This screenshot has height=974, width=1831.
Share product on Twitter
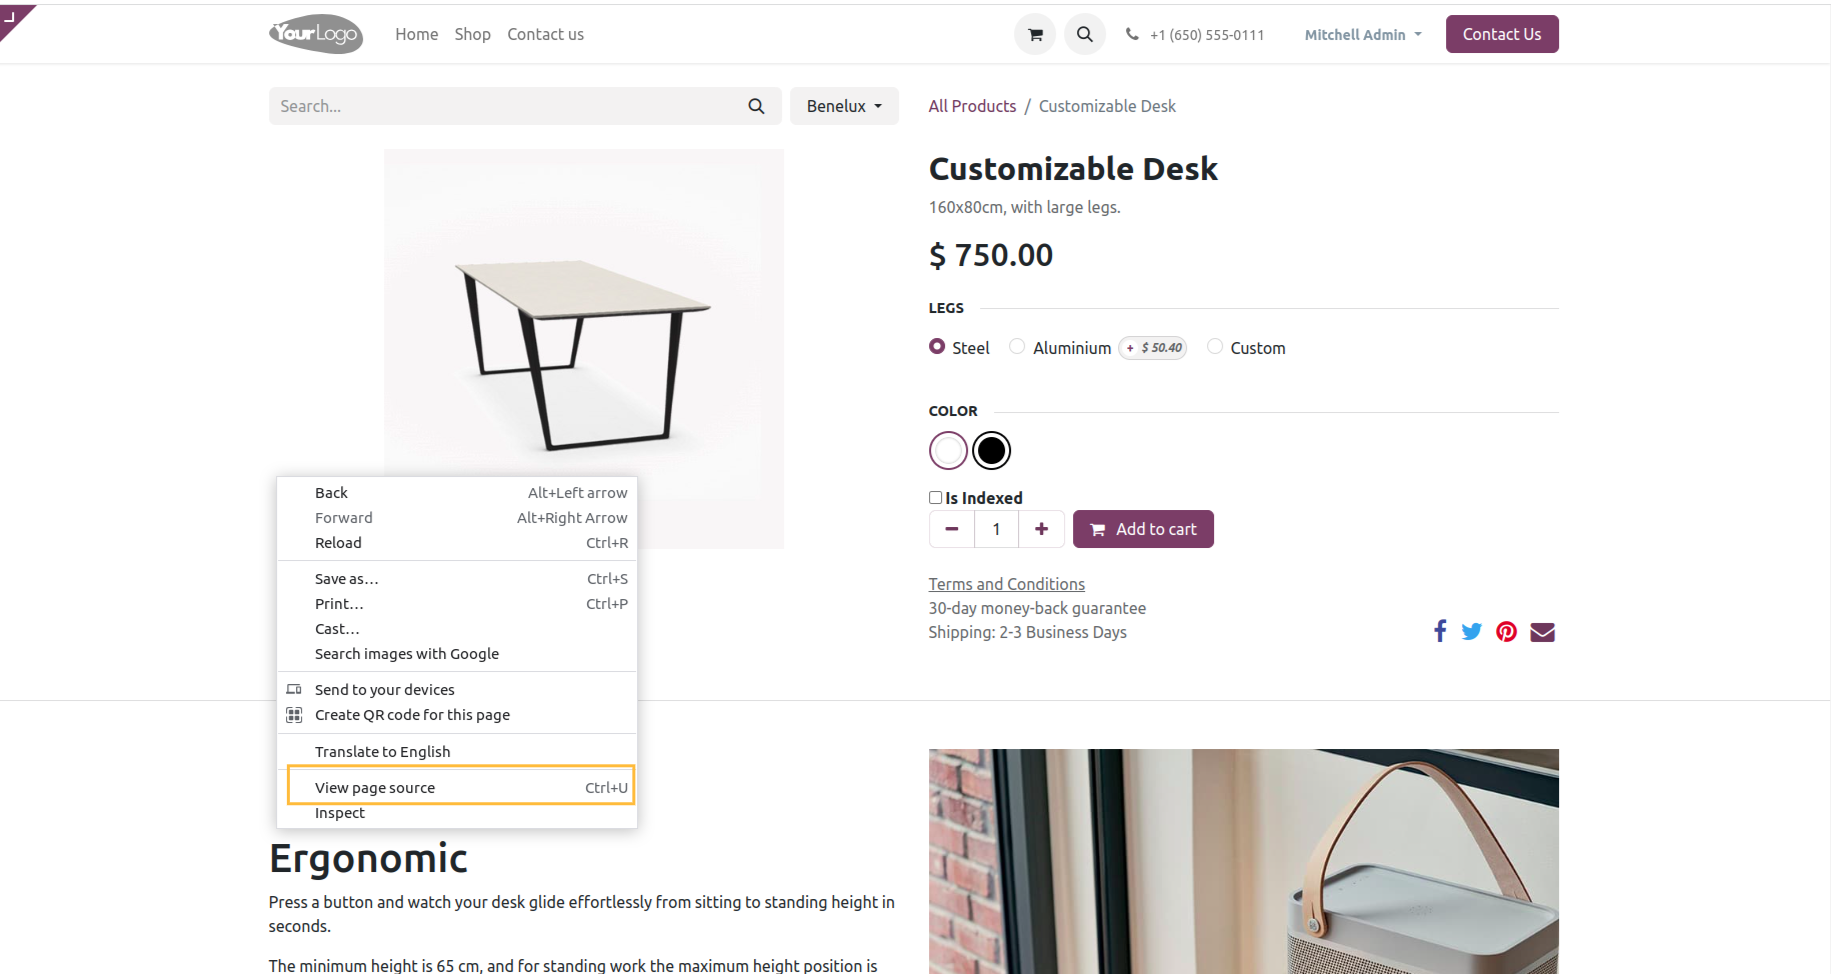tap(1471, 631)
